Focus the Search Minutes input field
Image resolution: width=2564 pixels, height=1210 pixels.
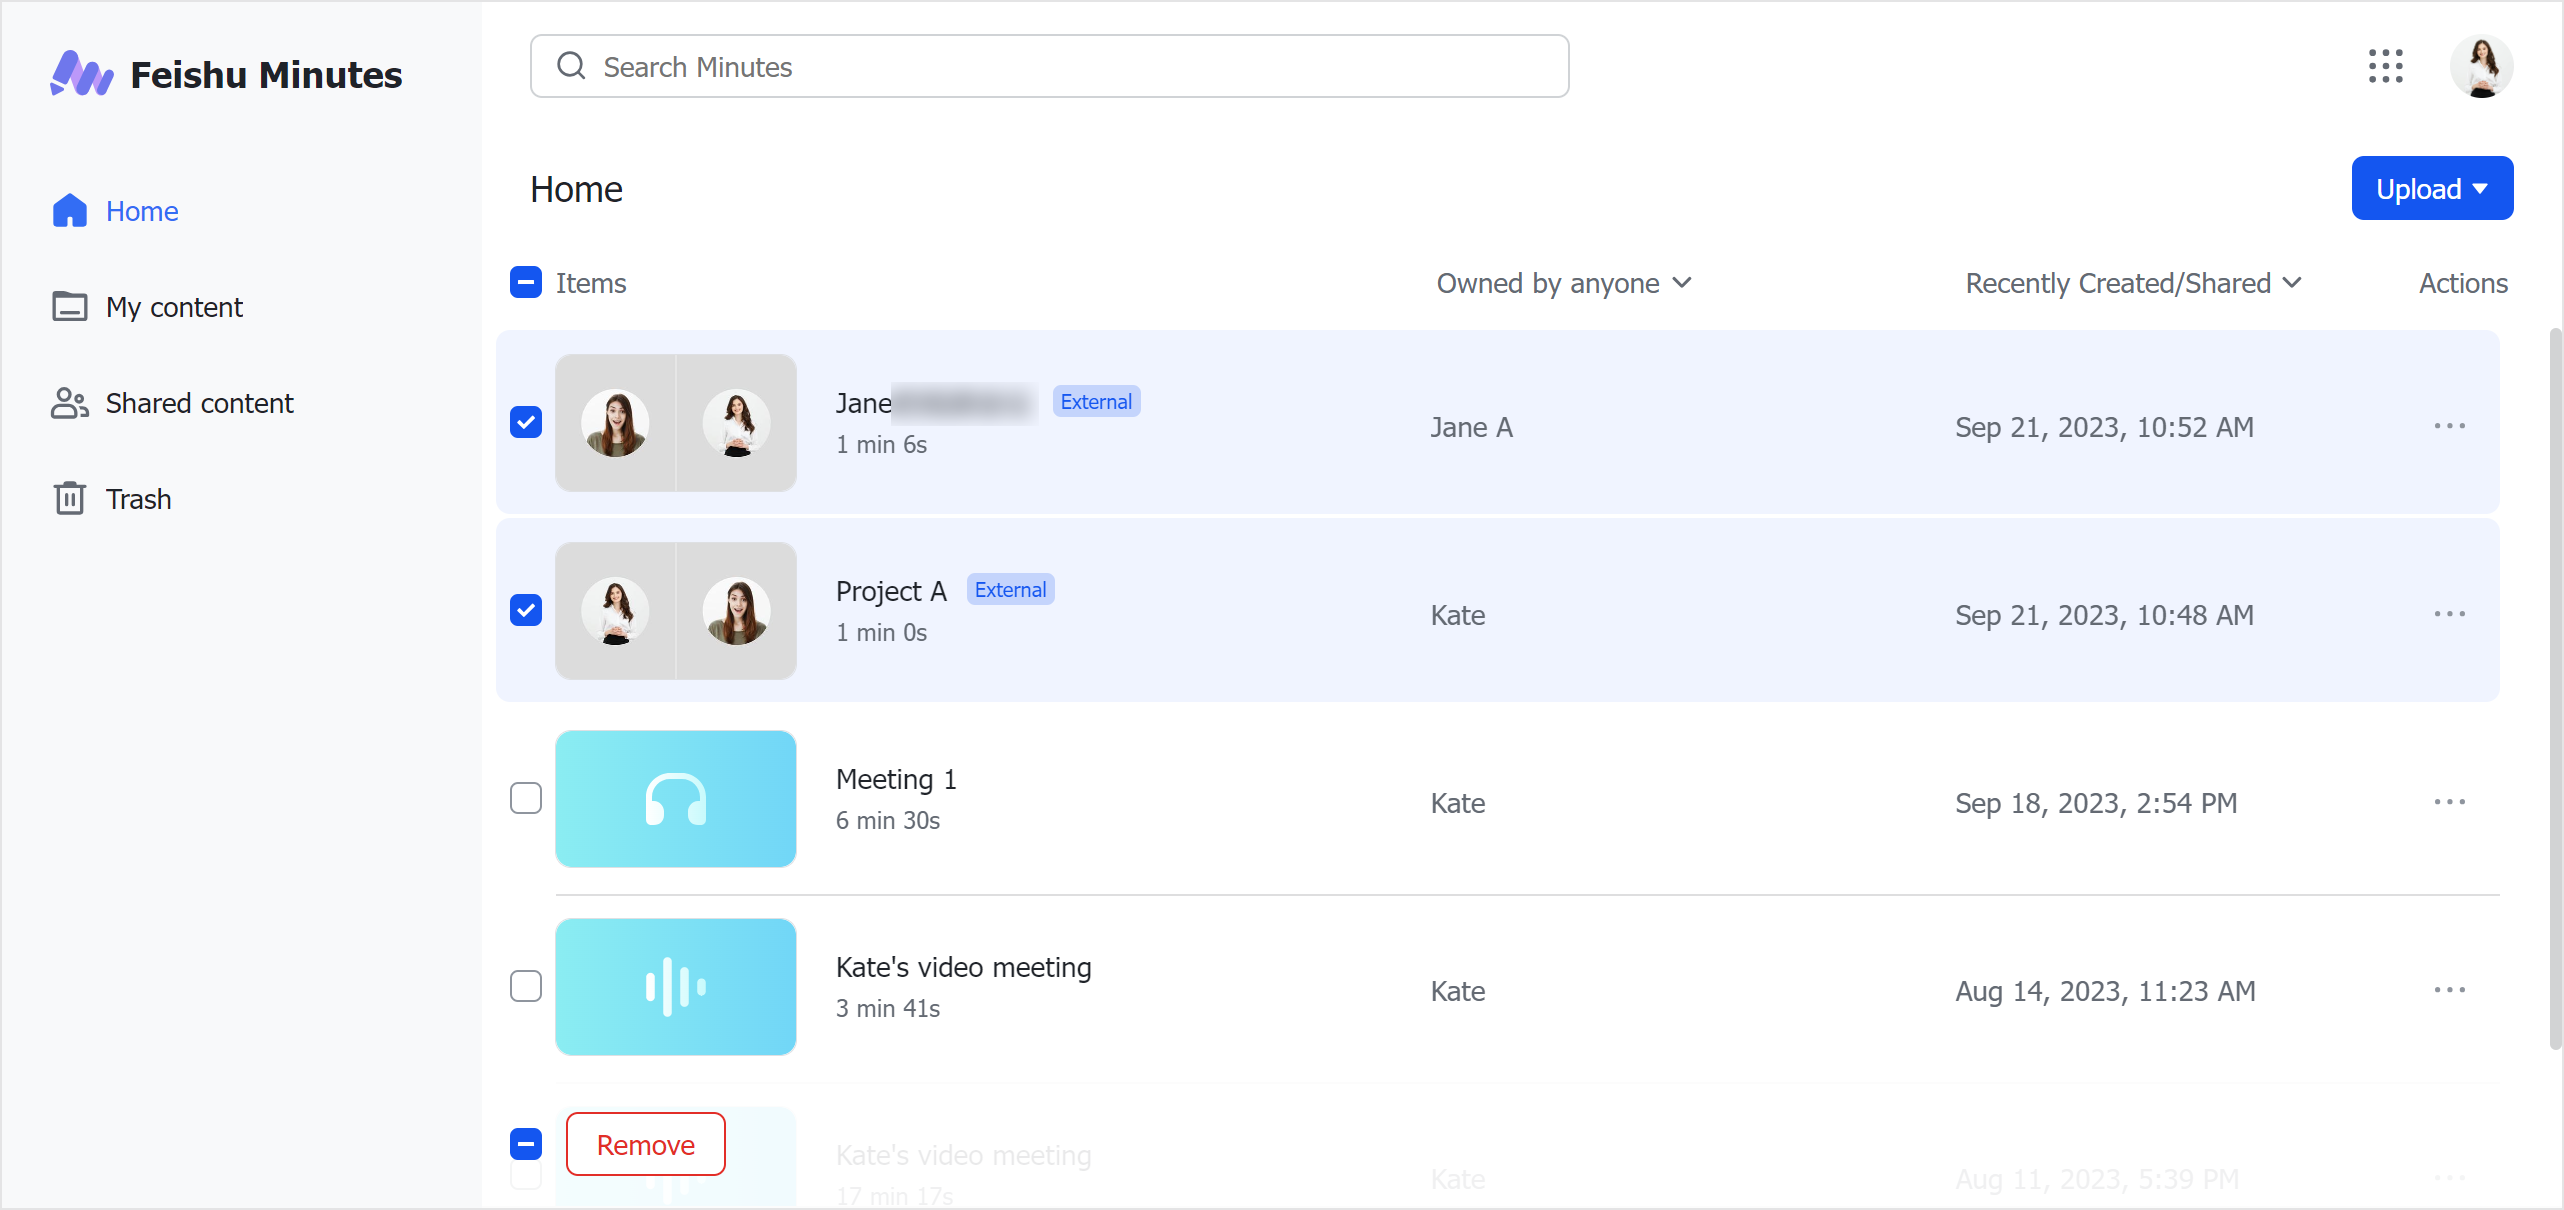click(x=1049, y=66)
